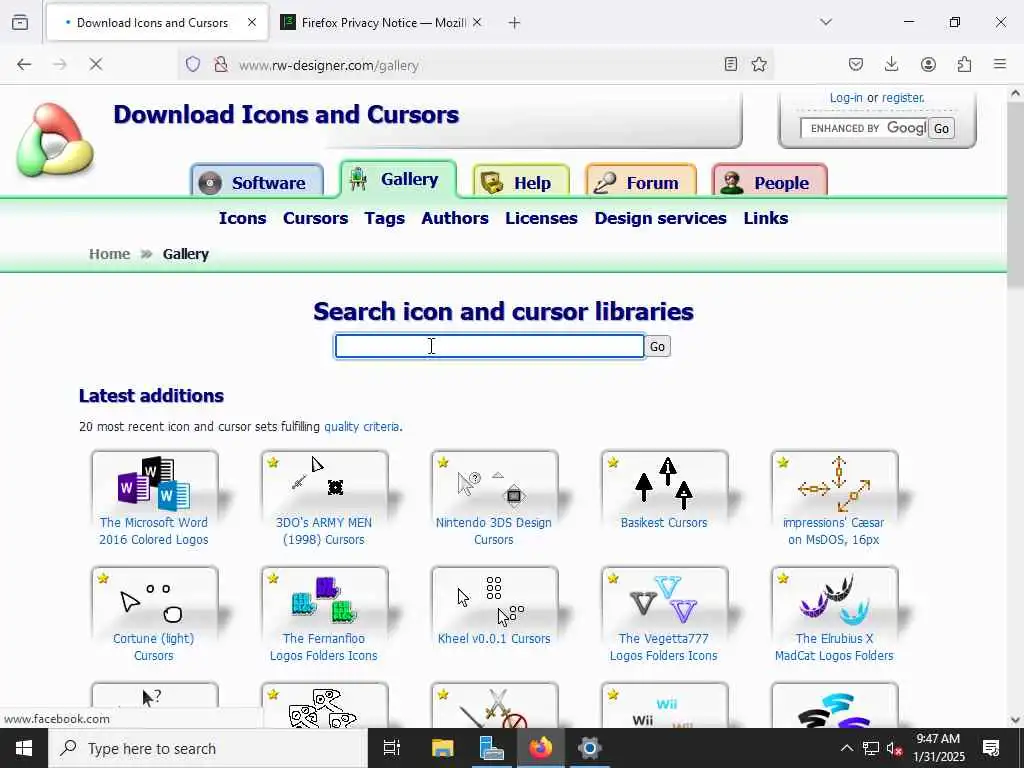Open the notification center icon
The width and height of the screenshot is (1024, 768).
tap(991, 748)
